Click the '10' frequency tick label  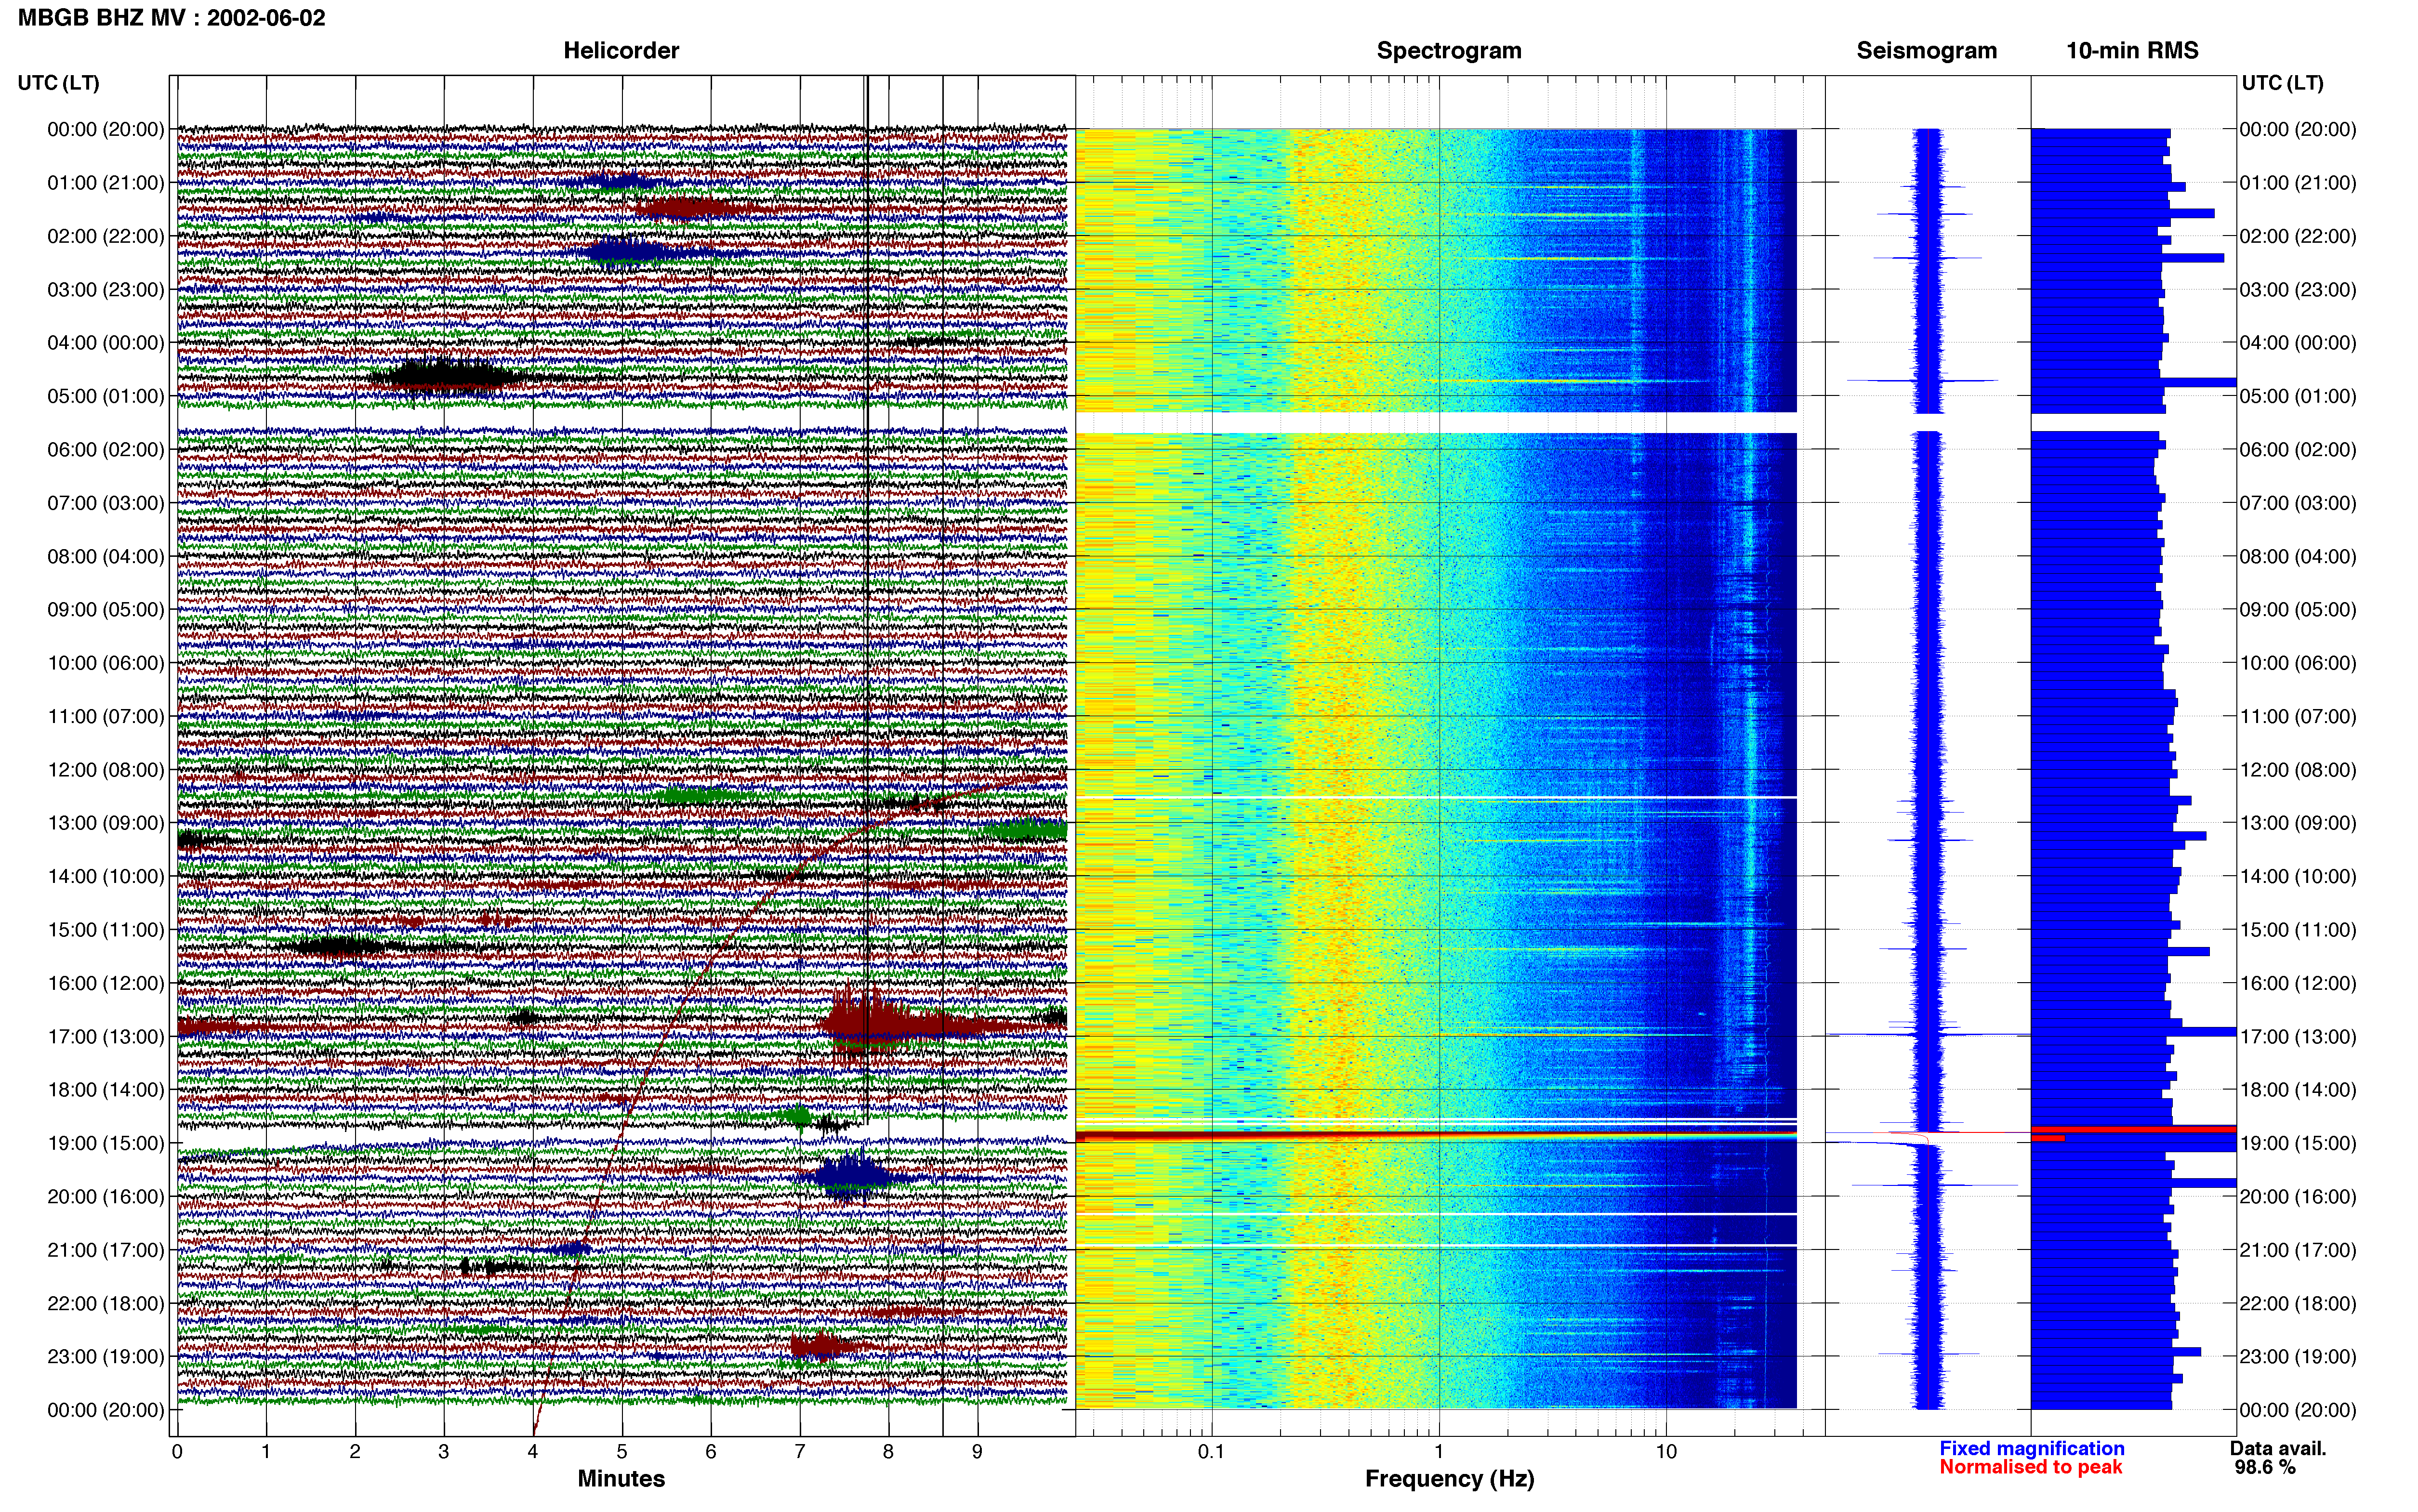pos(1666,1452)
